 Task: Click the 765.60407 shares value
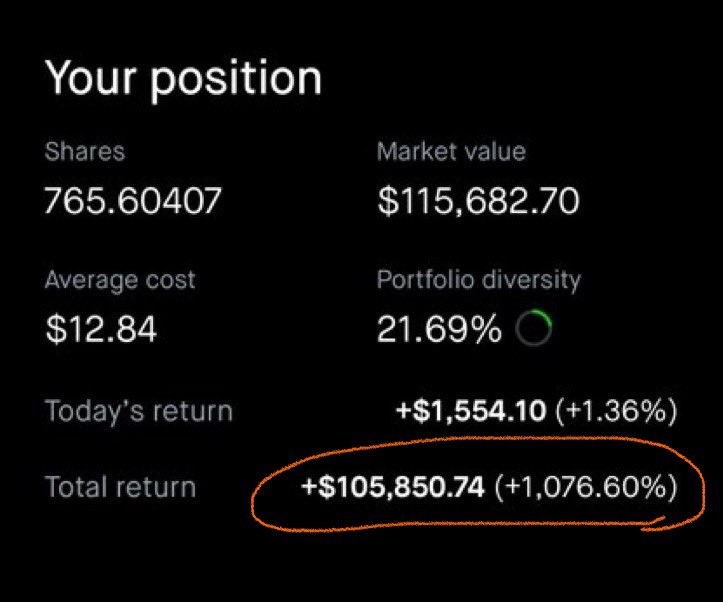pyautogui.click(x=133, y=202)
